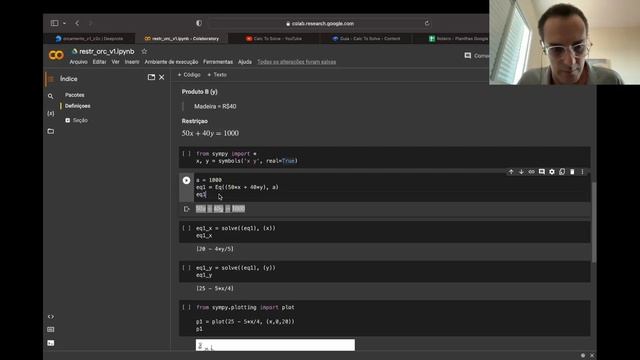Open the Ambiente de execução menu

[171, 62]
